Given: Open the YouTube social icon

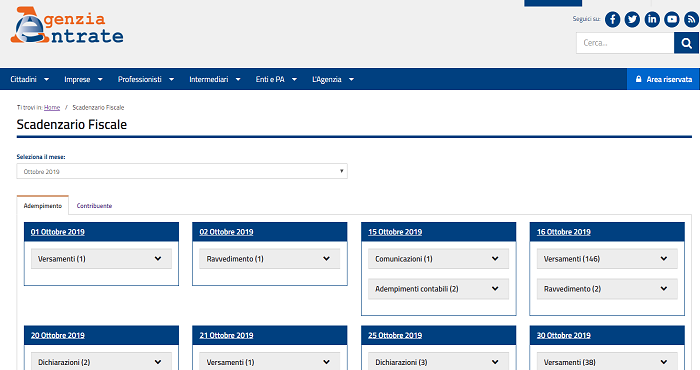Looking at the screenshot, I should point(671,20).
